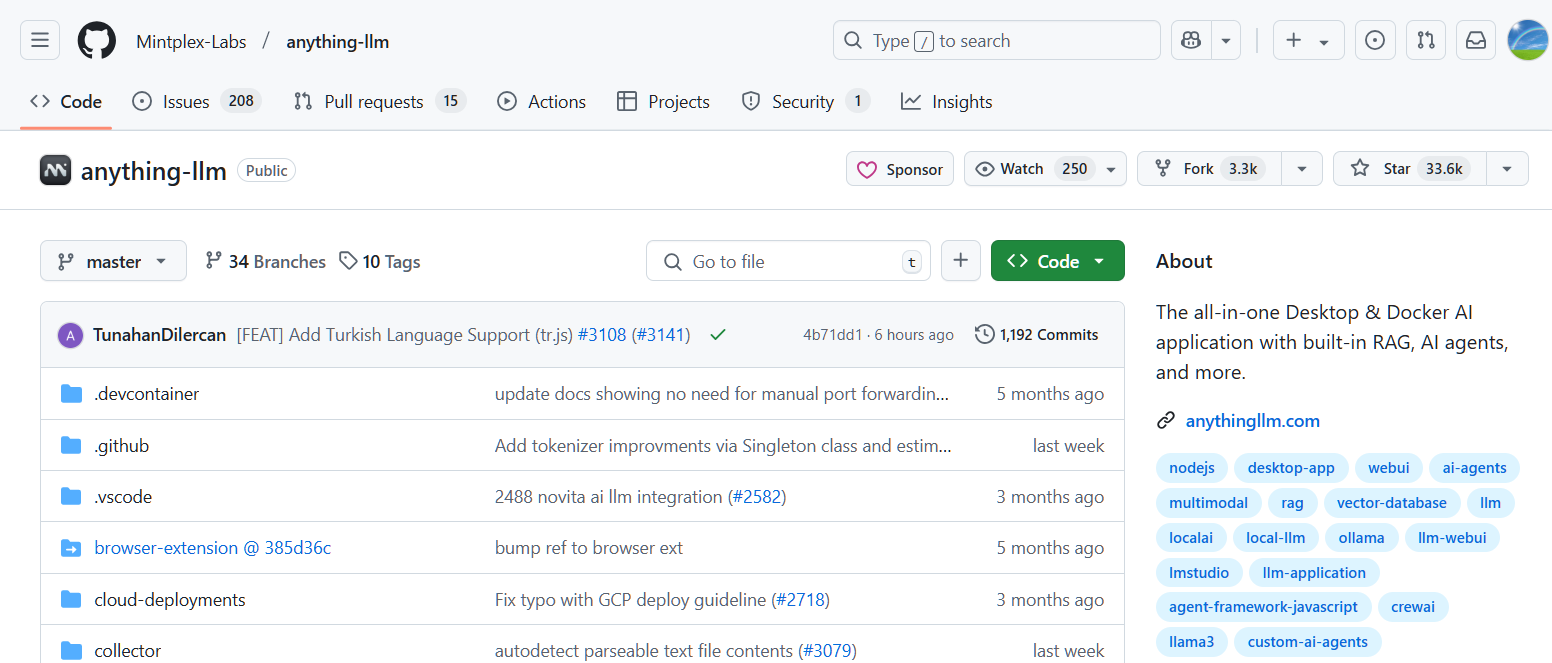Open commit 4b71dd1
This screenshot has width=1552, height=663.
click(832, 335)
